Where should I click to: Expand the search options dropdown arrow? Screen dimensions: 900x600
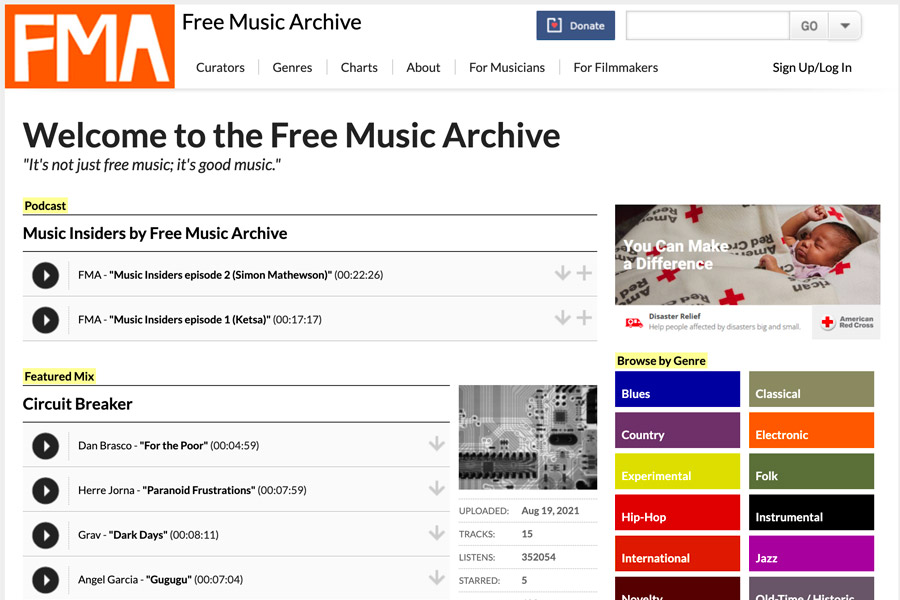pos(845,26)
